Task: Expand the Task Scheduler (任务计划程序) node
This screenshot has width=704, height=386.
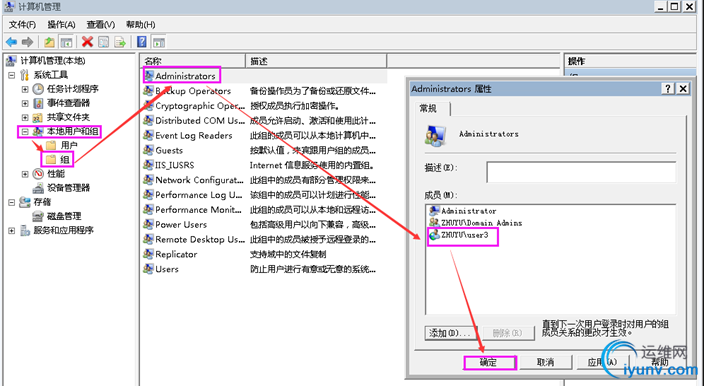Action: click(x=25, y=89)
